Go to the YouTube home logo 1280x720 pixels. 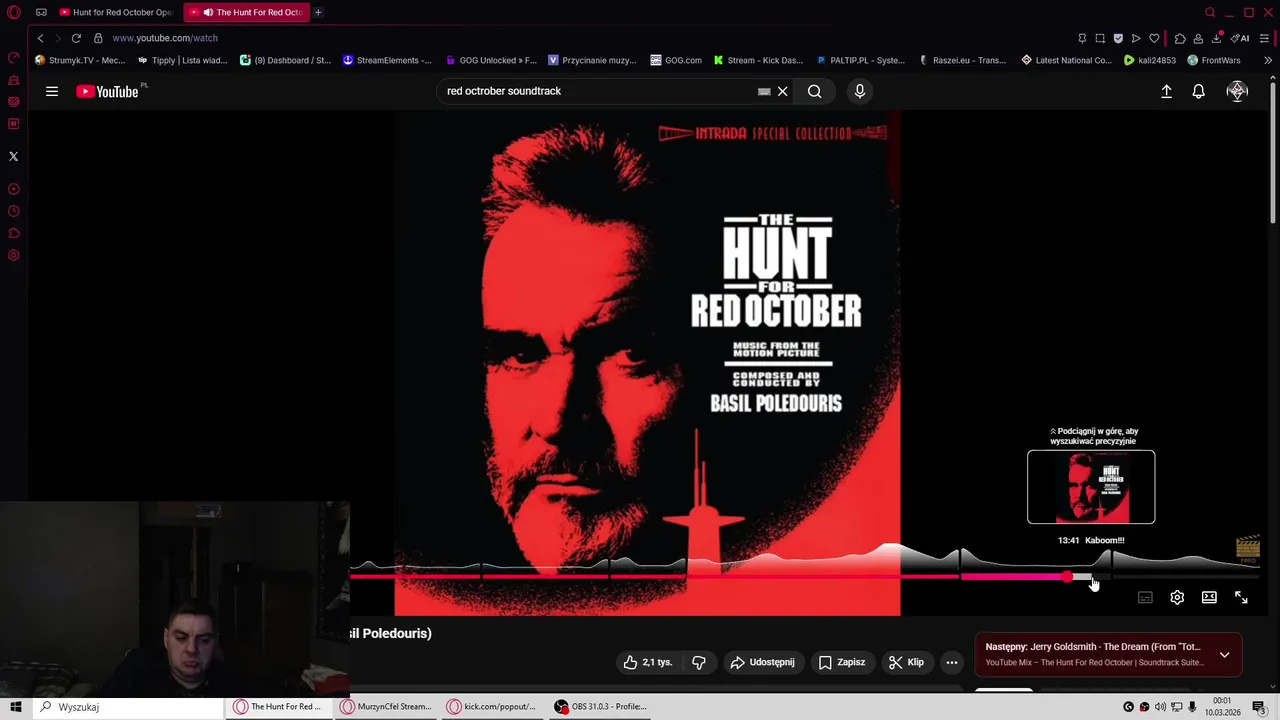coord(108,91)
